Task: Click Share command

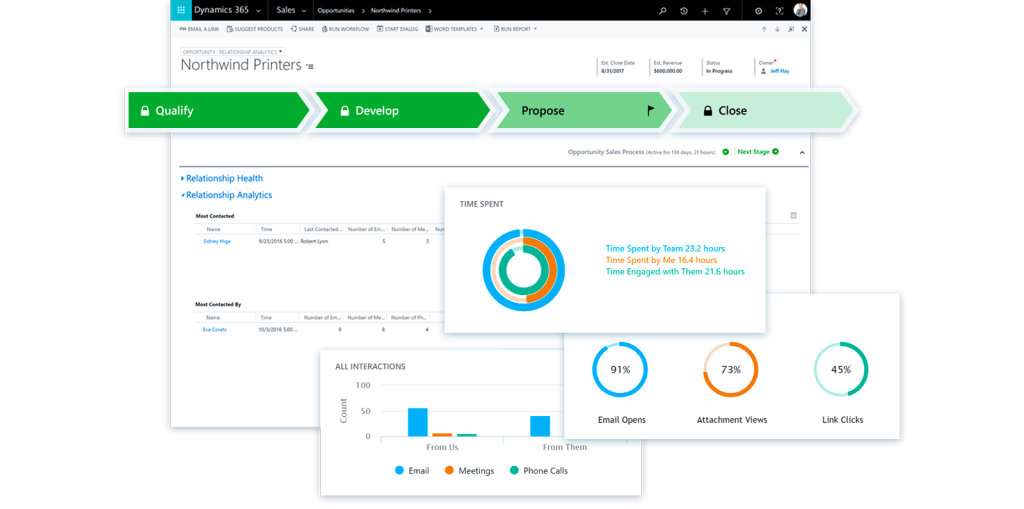Action: click(x=302, y=29)
